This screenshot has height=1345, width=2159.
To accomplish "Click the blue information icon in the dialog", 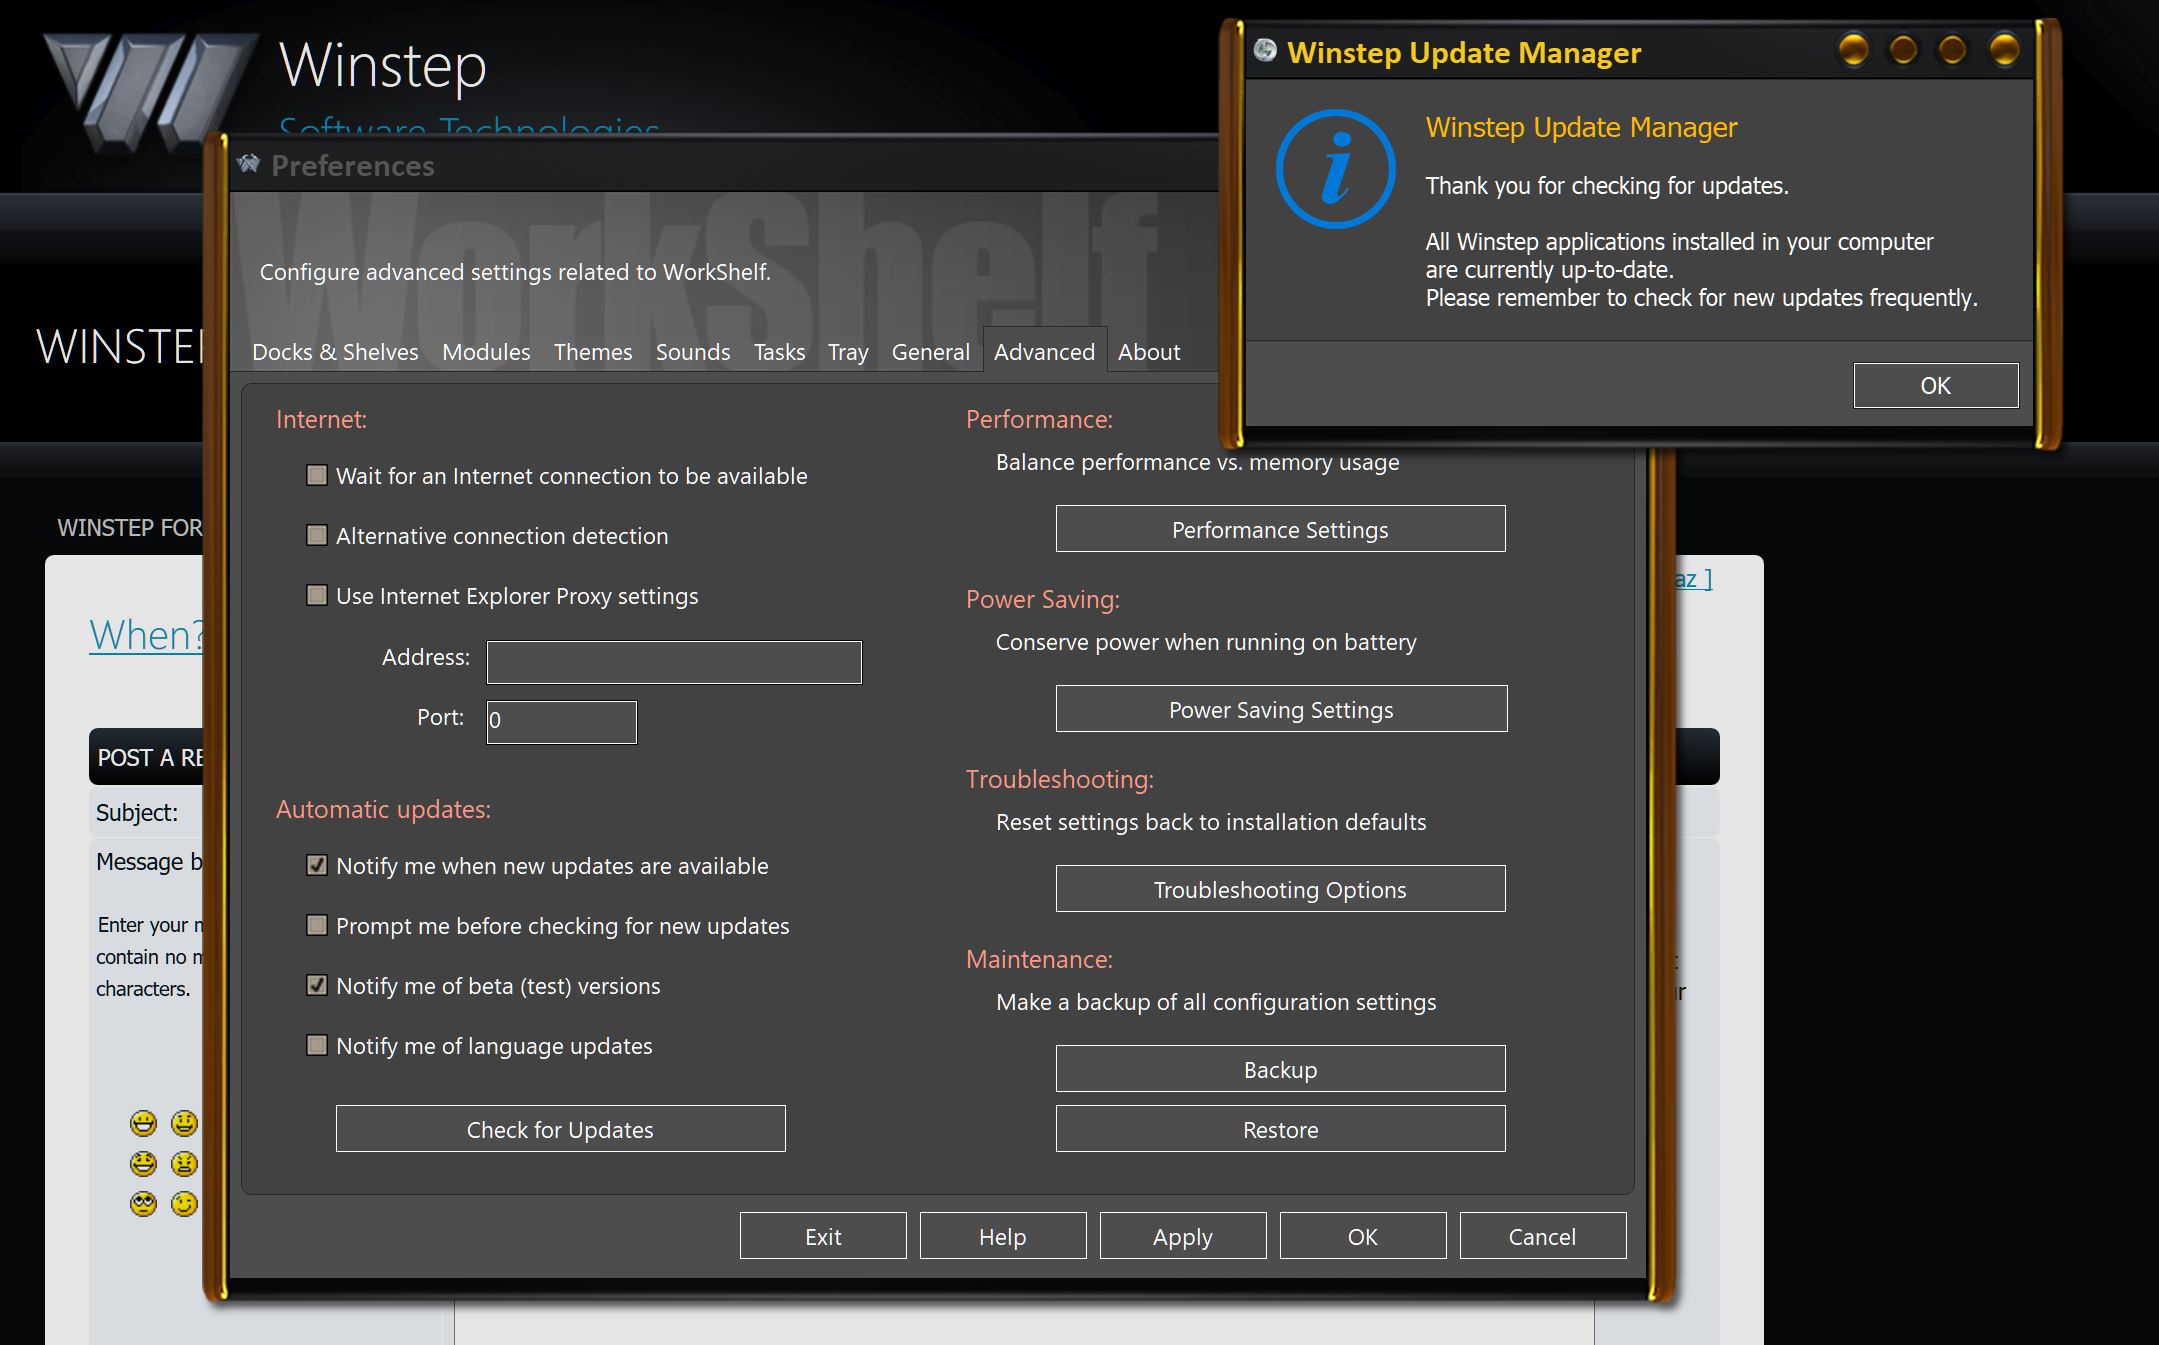I will click(1335, 168).
